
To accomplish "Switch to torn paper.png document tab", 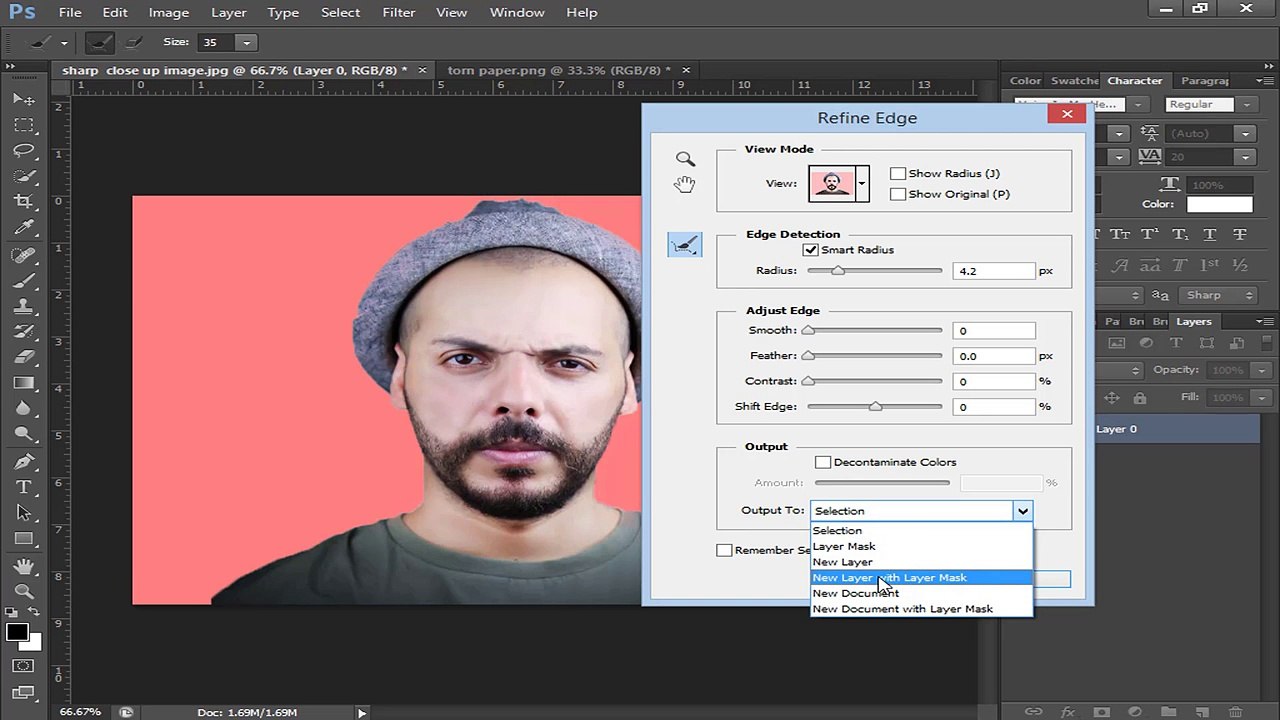I will pyautogui.click(x=560, y=70).
